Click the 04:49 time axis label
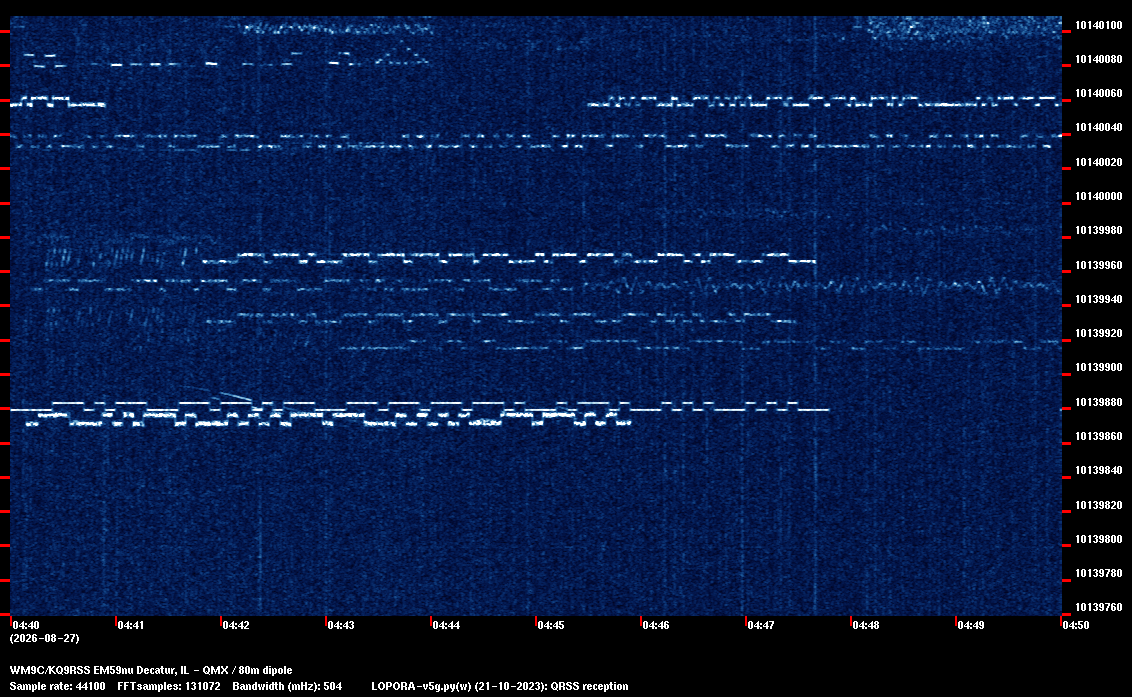The width and height of the screenshot is (1132, 697). tap(971, 625)
